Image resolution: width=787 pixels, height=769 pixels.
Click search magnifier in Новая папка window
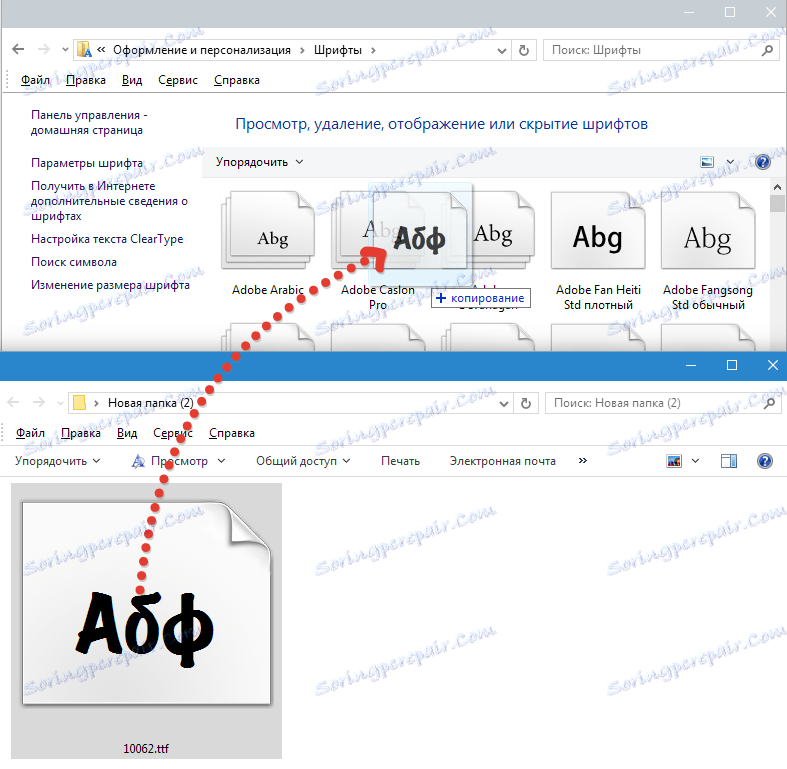(x=769, y=403)
